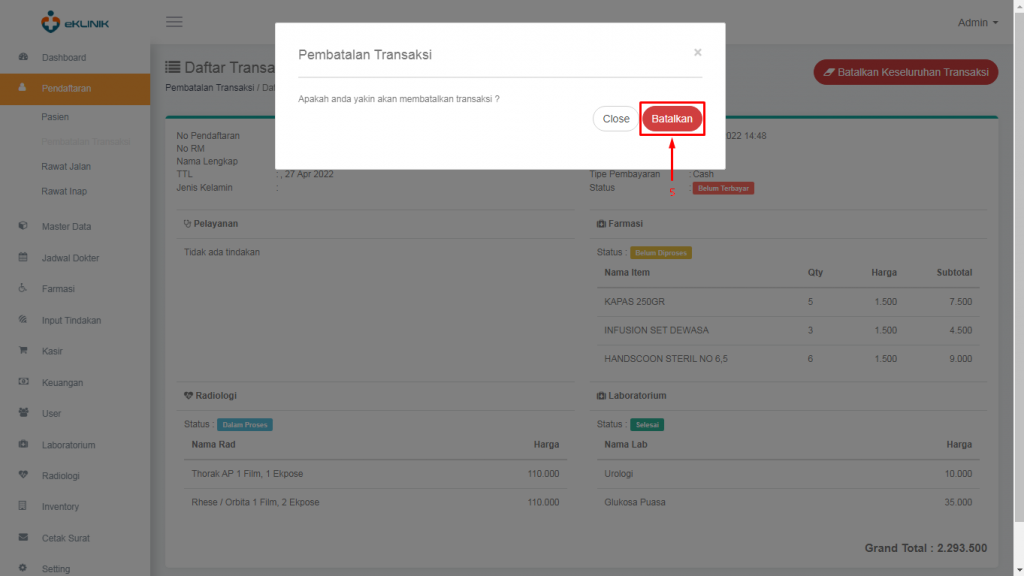Select the Selesai status badge on Laboratorium
The height and width of the screenshot is (576, 1024).
[x=646, y=424]
